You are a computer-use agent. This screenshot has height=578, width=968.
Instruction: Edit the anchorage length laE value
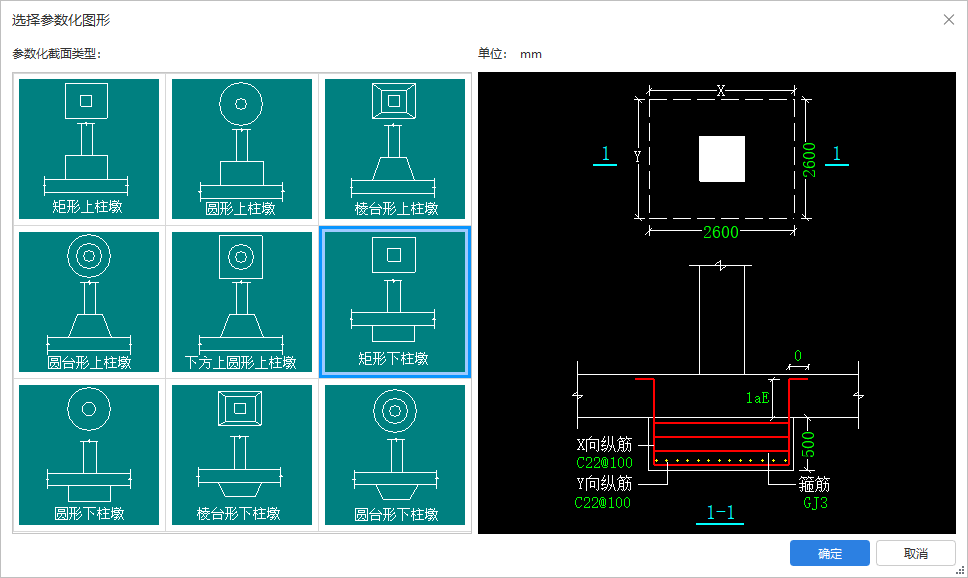click(757, 398)
